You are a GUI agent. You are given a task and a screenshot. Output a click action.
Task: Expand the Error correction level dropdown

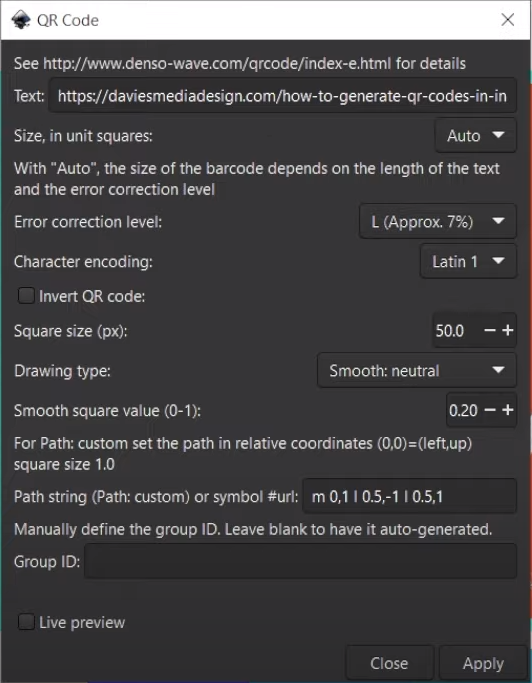(437, 222)
